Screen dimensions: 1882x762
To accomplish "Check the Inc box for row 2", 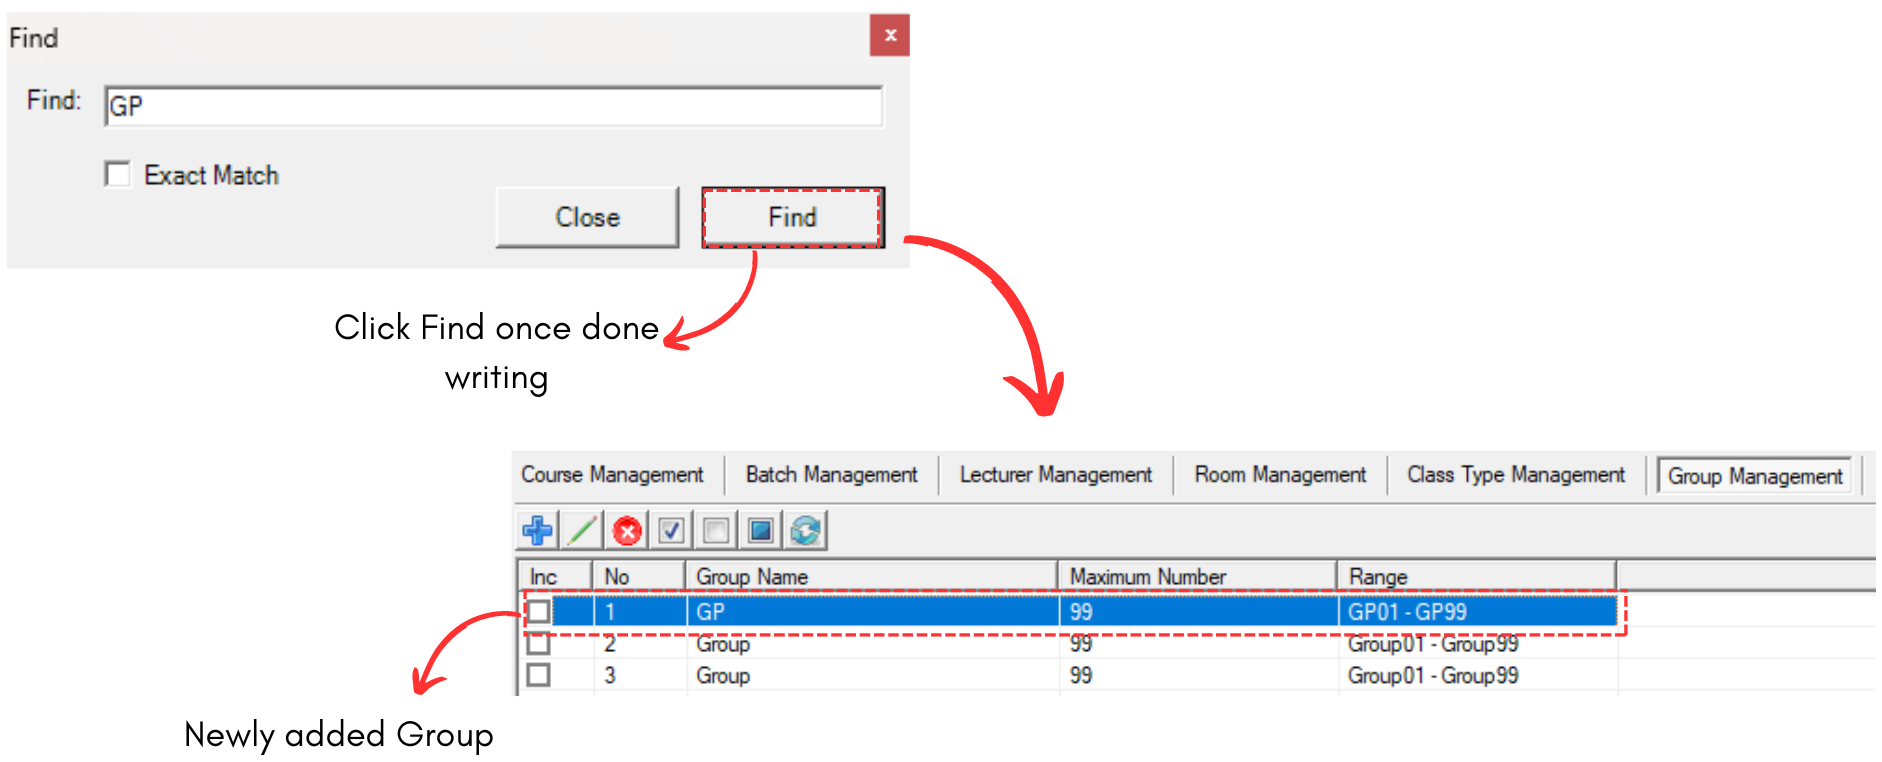I will (539, 643).
